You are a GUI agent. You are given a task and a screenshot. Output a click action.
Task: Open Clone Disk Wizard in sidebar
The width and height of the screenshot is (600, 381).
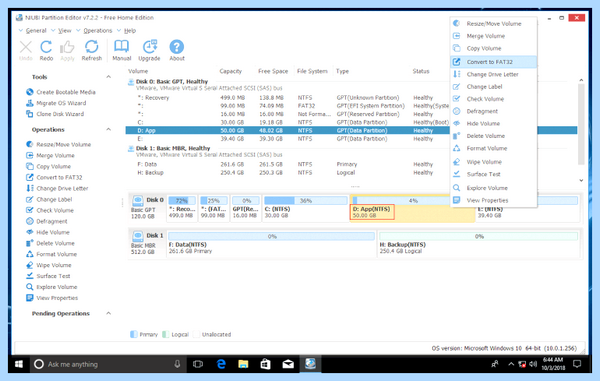(x=60, y=114)
